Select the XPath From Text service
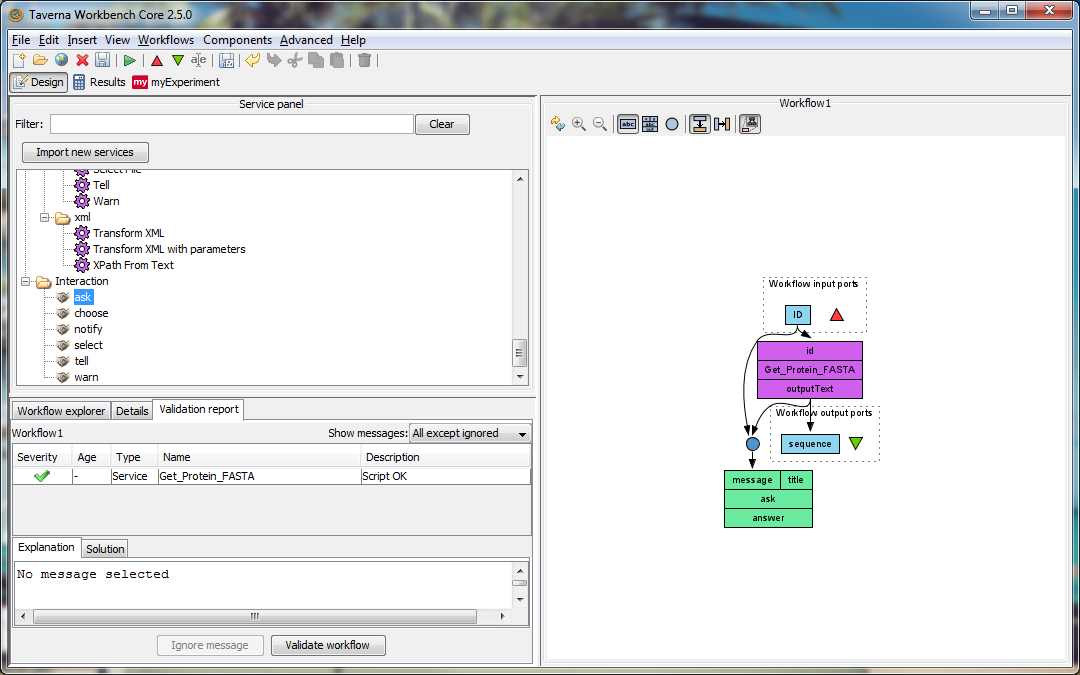This screenshot has height=675, width=1080. pos(133,265)
